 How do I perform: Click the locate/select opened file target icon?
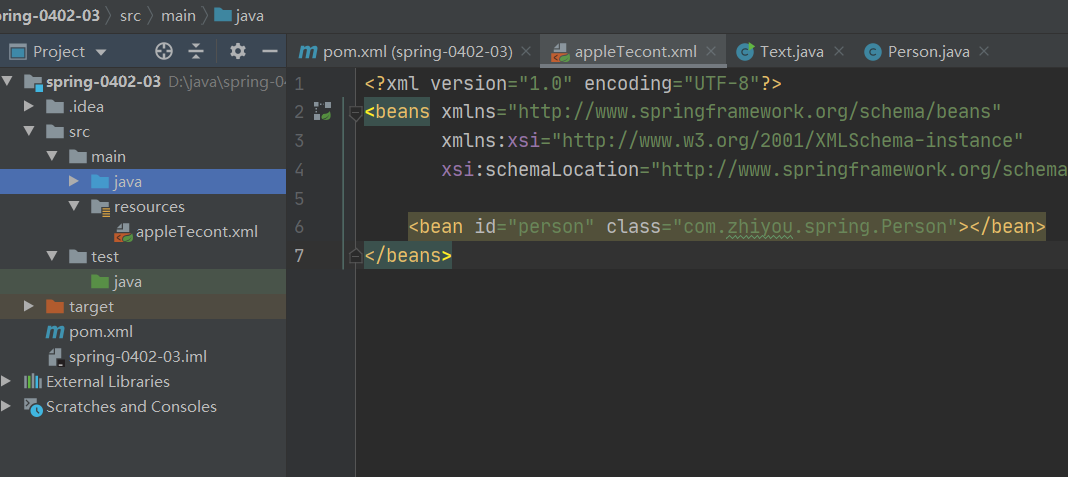(164, 51)
